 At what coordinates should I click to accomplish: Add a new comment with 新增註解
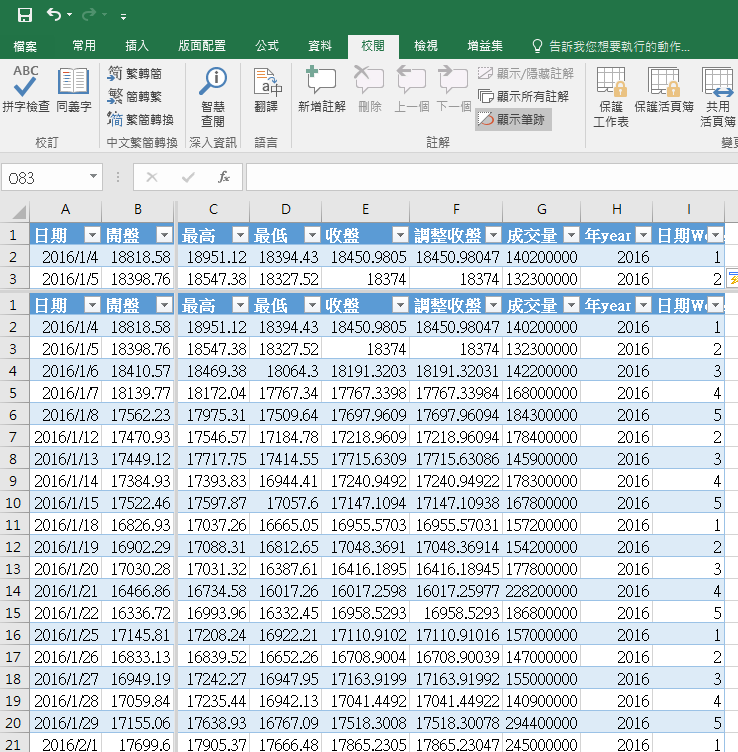point(321,89)
